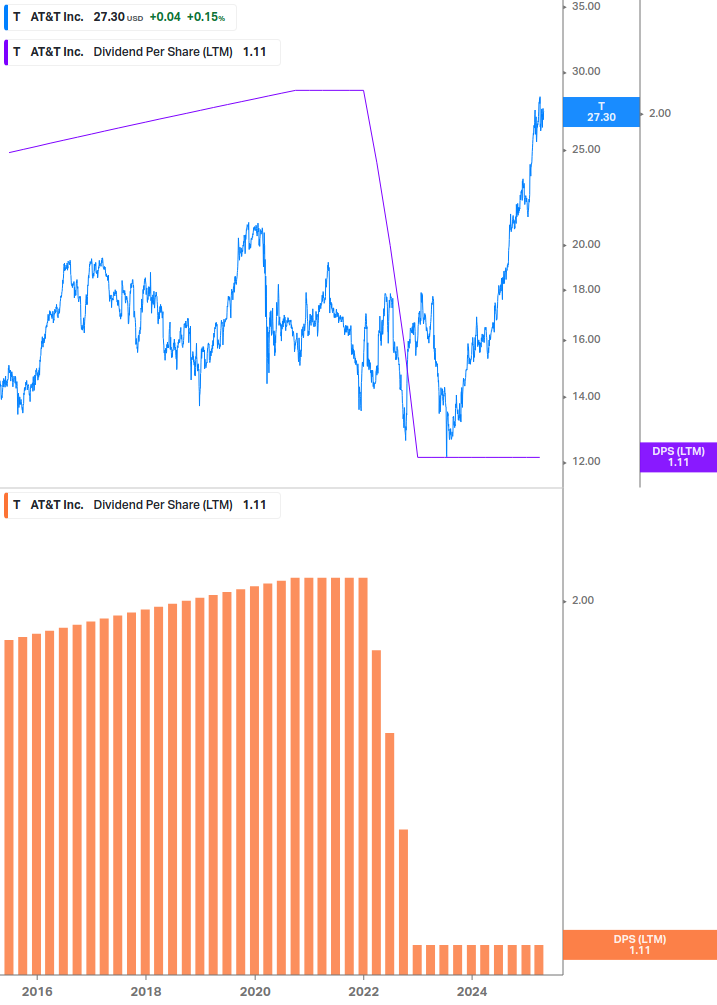Image resolution: width=717 pixels, height=1005 pixels.
Task: Click the first orange dividend bar on the left
Action: click(9, 807)
